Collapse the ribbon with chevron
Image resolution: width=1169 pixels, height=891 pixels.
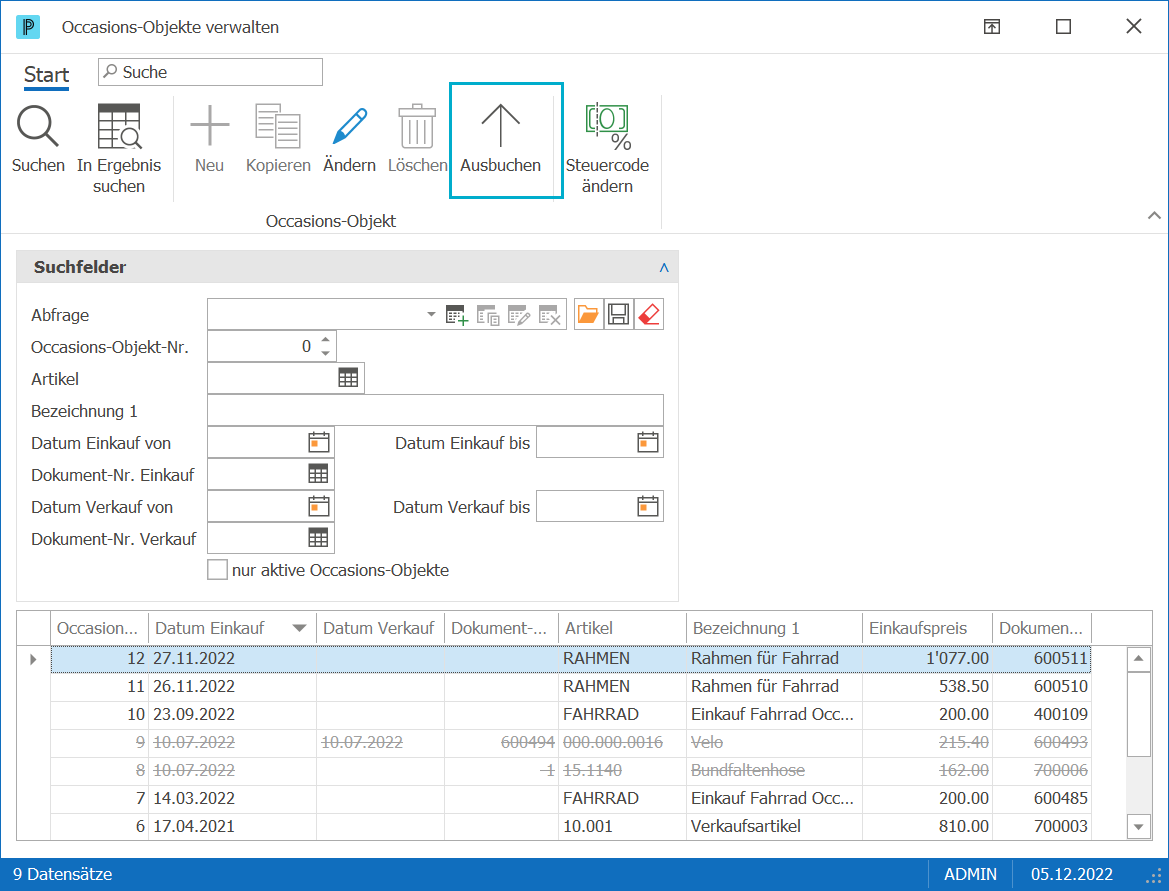[x=1154, y=215]
